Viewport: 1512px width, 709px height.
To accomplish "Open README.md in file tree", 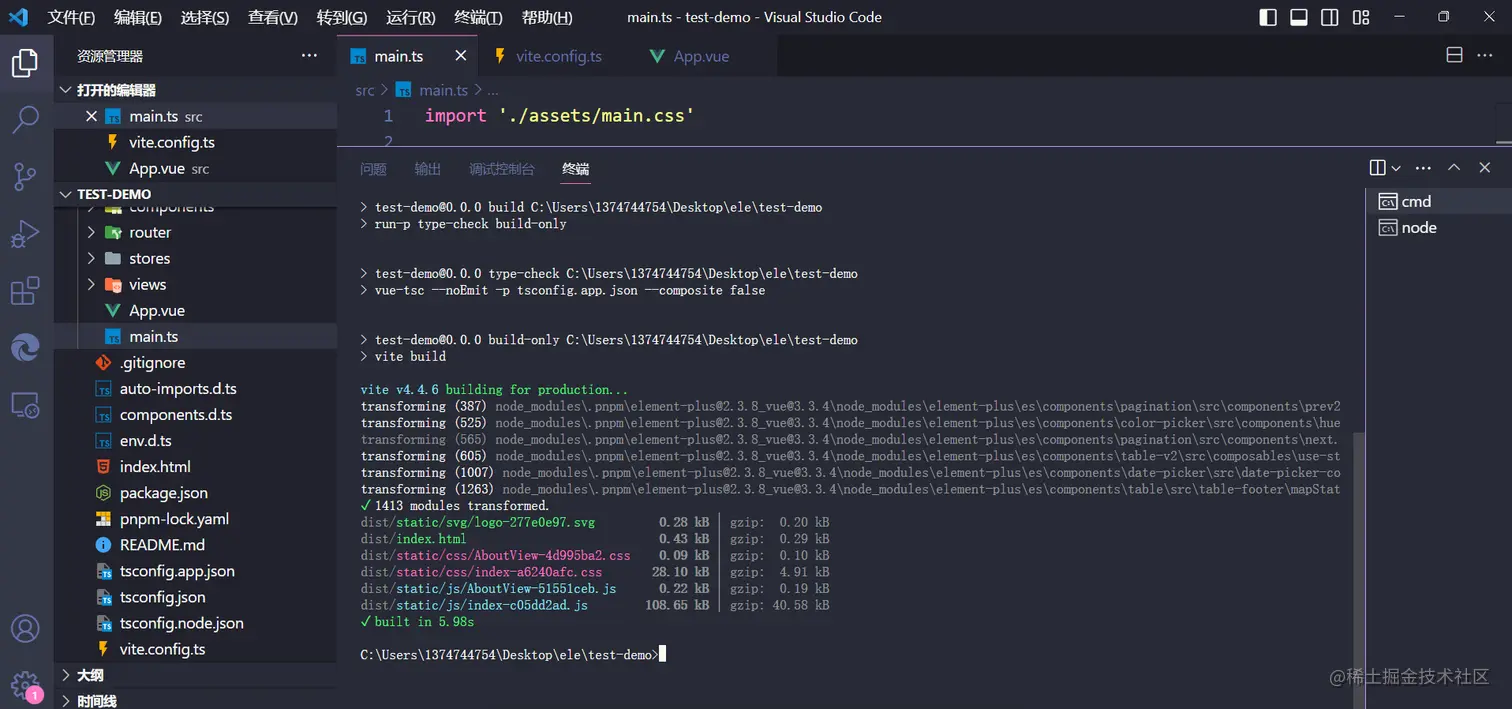I will coord(195,544).
